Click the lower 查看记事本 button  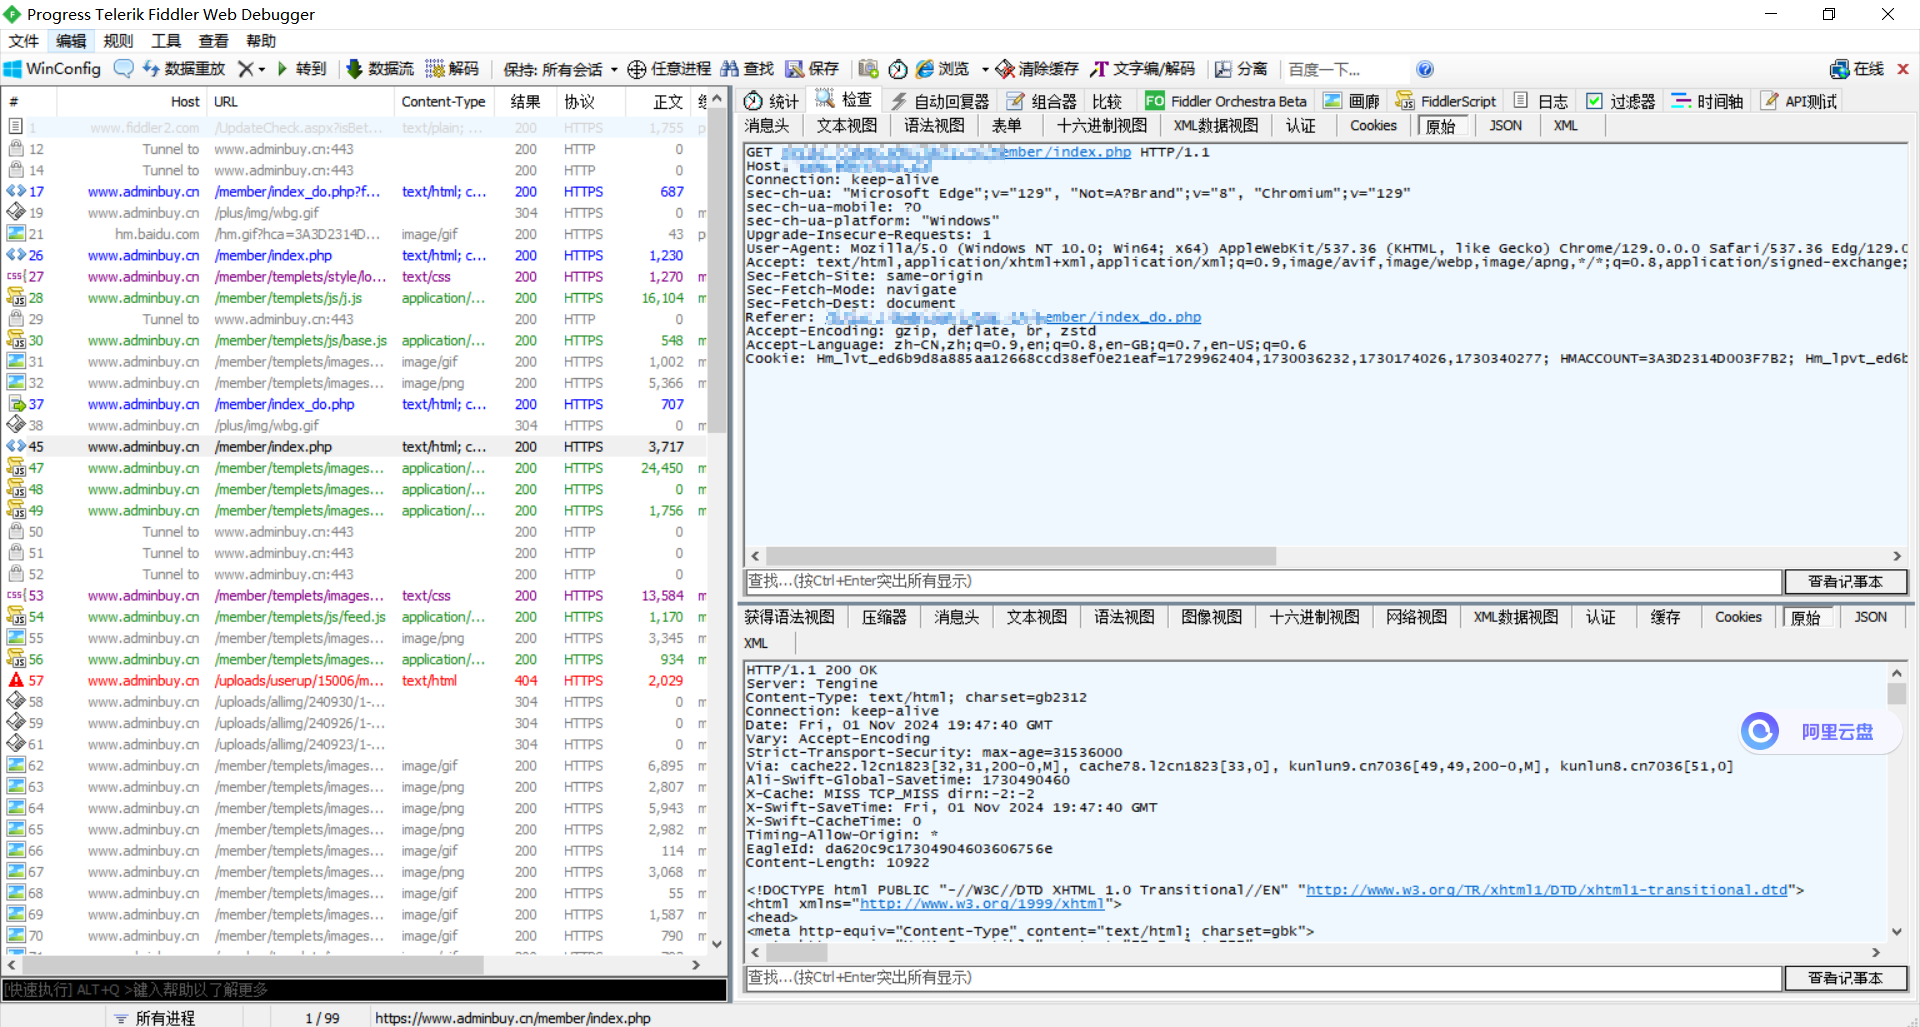click(x=1845, y=978)
